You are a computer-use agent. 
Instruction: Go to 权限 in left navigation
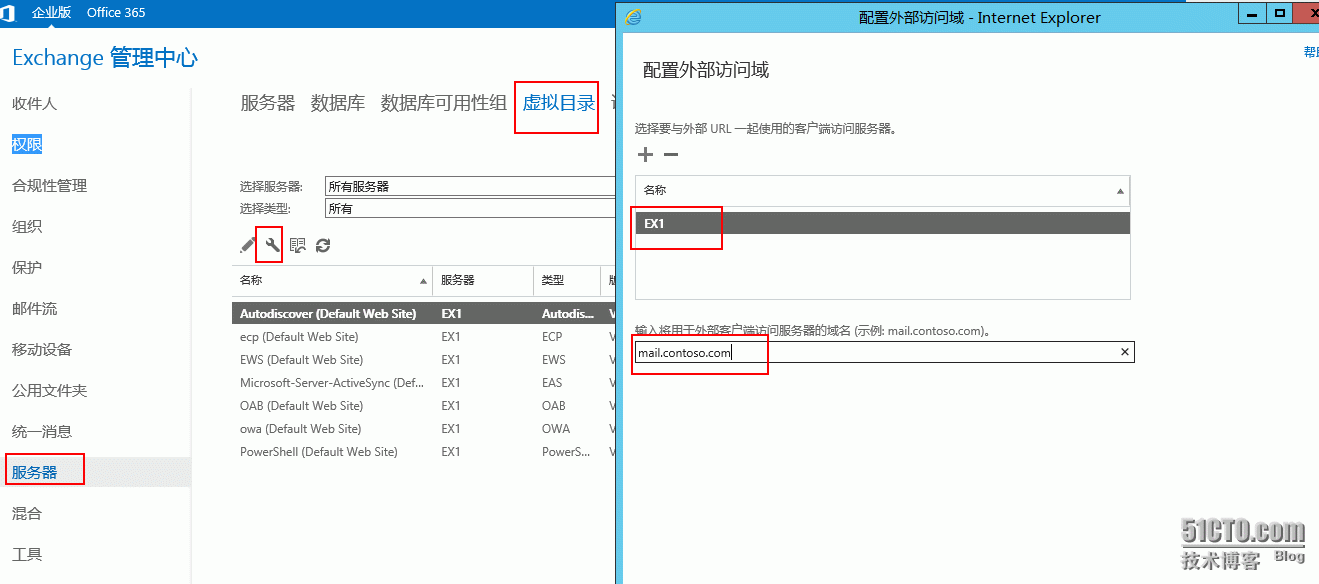[27, 145]
